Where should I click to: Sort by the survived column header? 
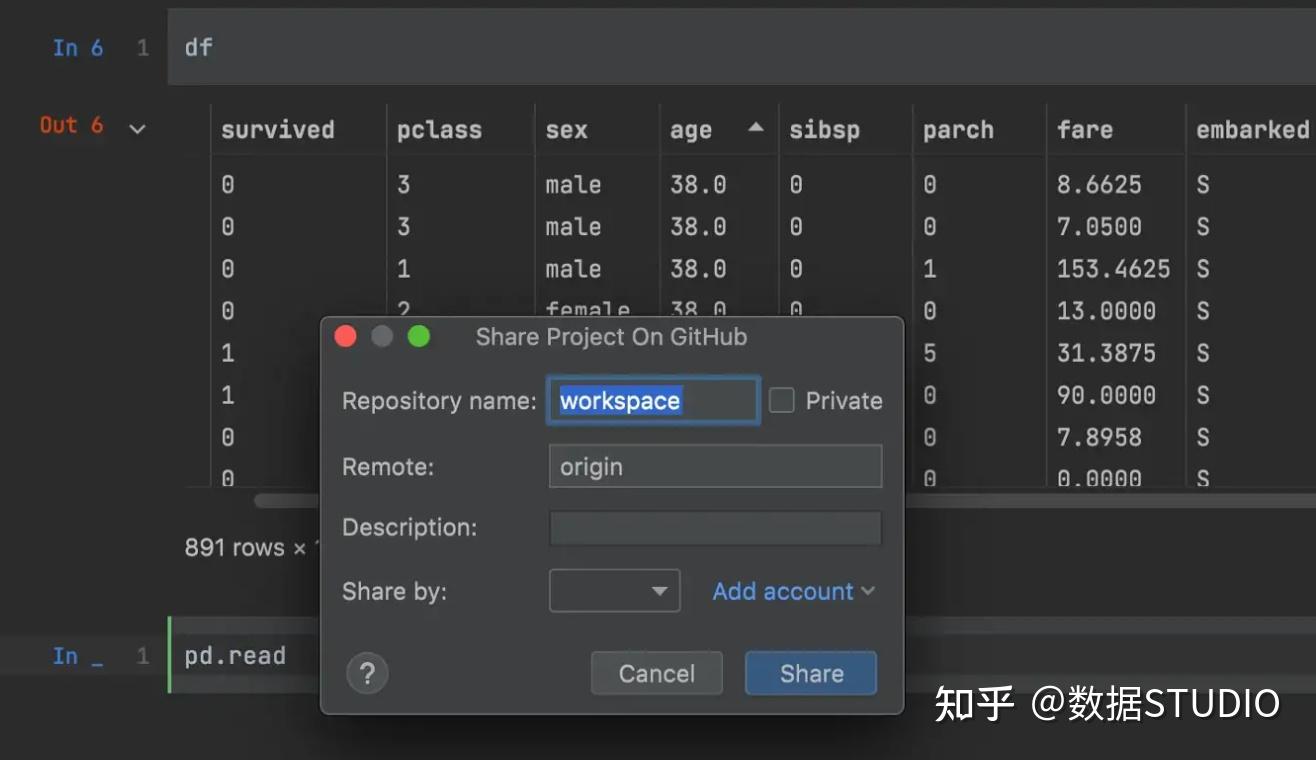click(278, 128)
